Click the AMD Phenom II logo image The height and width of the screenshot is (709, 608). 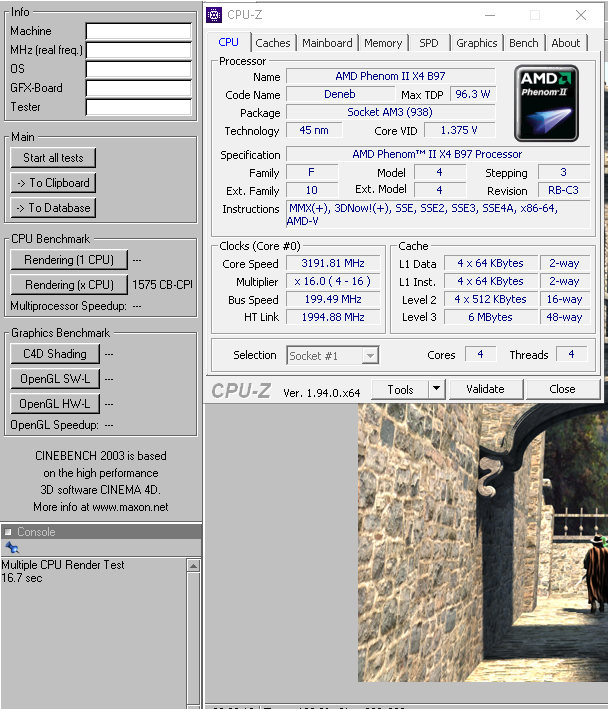[546, 103]
